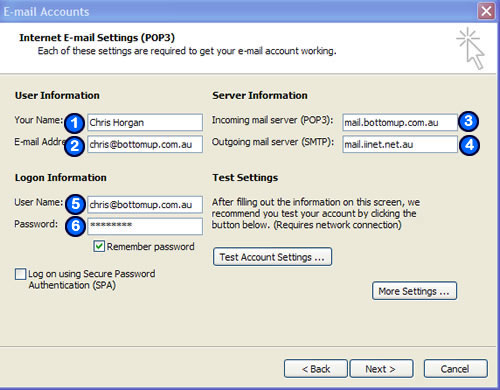Click the Test Account Settings button
This screenshot has width=500, height=390.
click(272, 257)
